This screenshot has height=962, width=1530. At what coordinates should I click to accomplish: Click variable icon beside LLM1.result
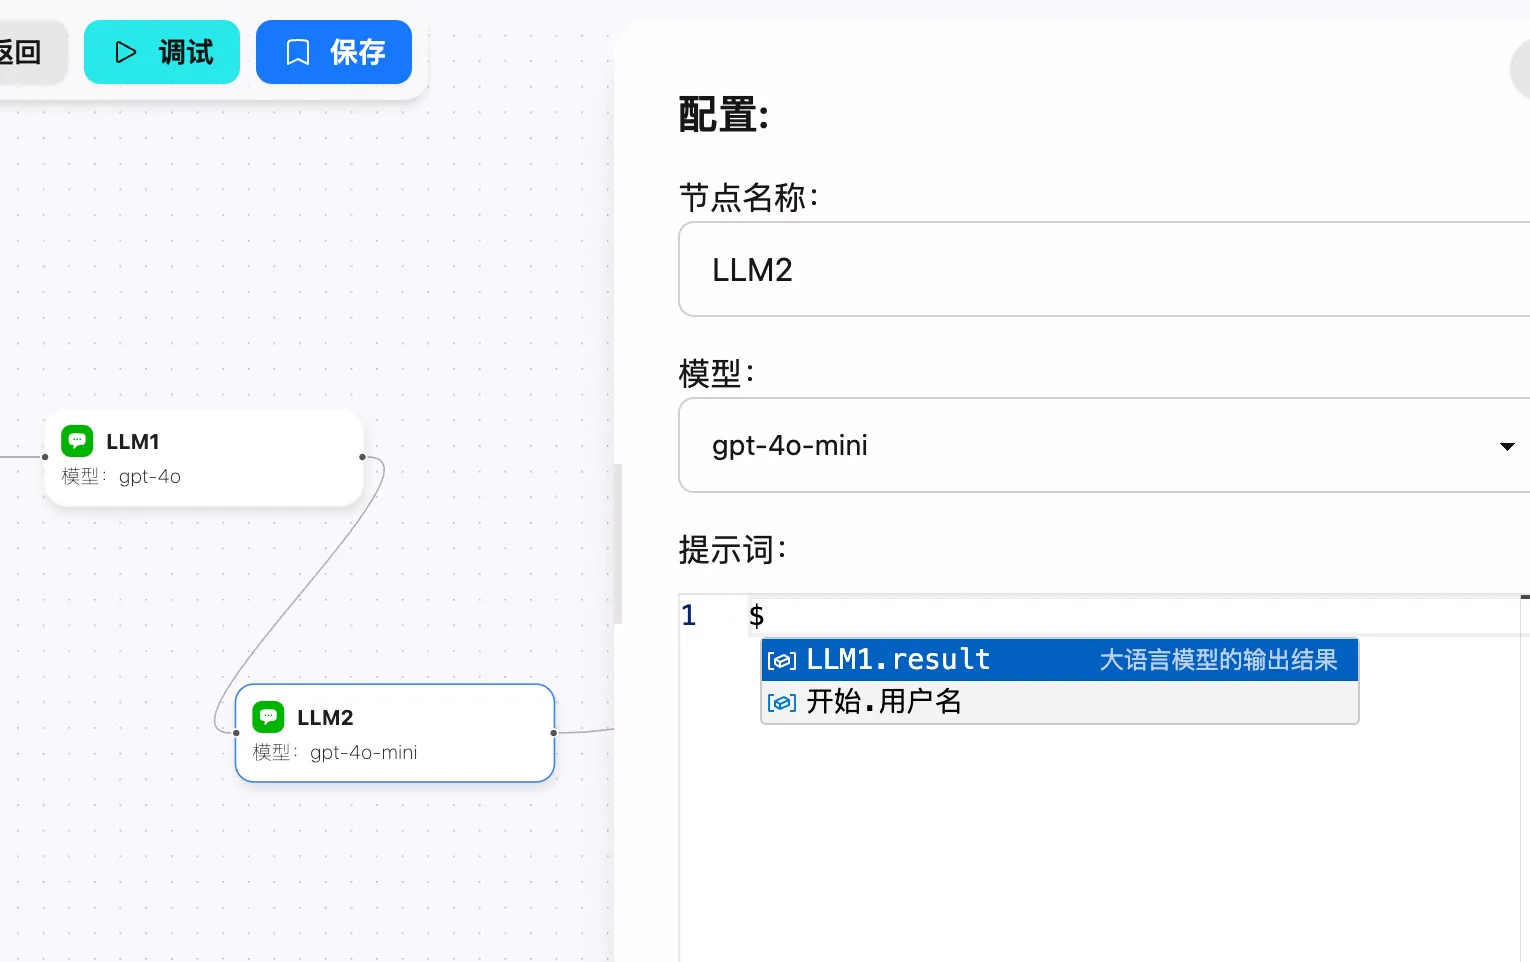pyautogui.click(x=782, y=661)
